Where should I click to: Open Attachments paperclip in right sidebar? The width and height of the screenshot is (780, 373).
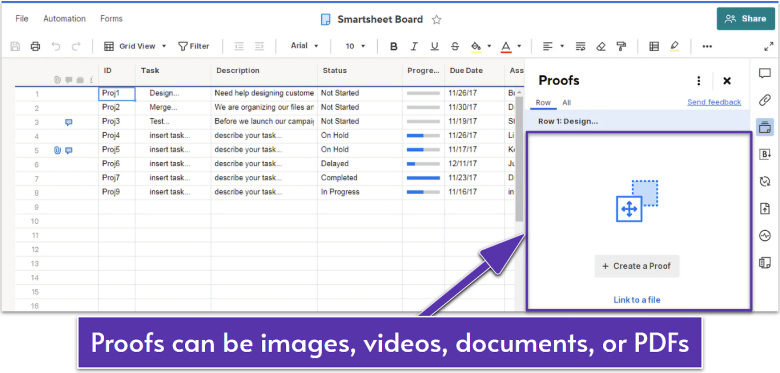765,100
